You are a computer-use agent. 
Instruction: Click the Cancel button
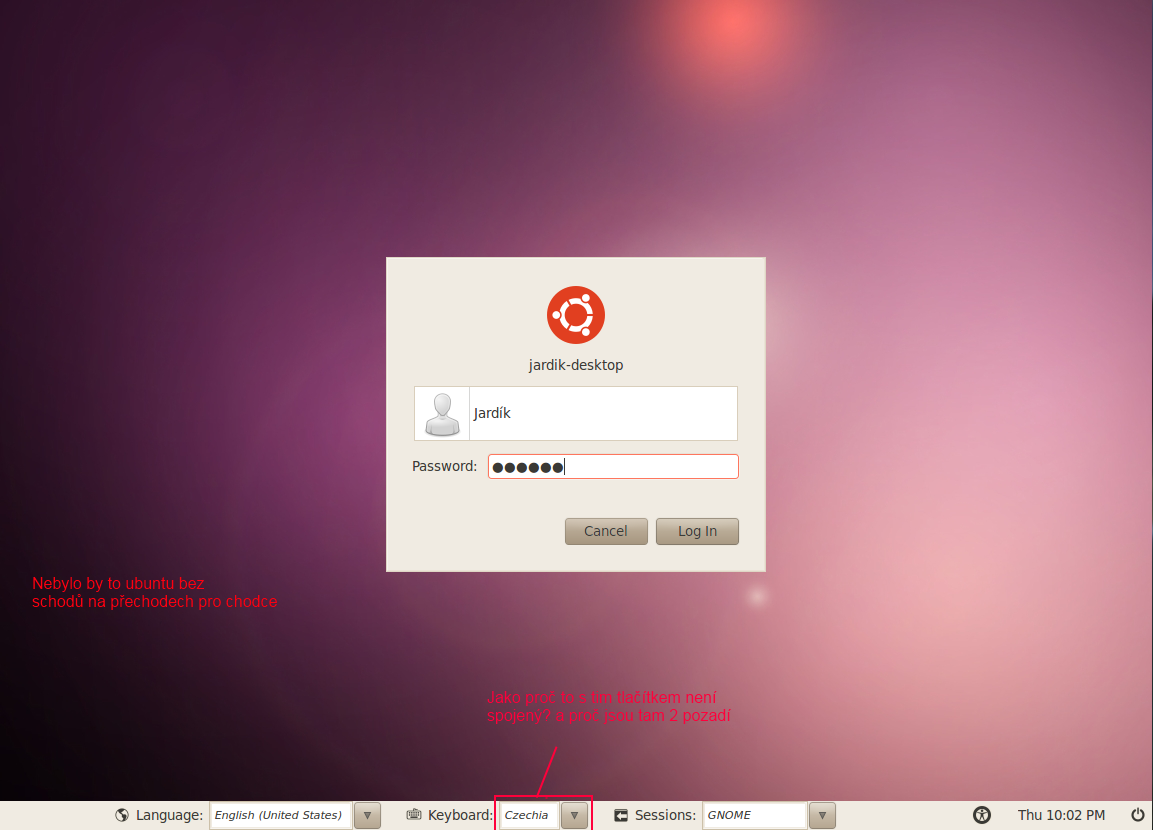point(606,532)
